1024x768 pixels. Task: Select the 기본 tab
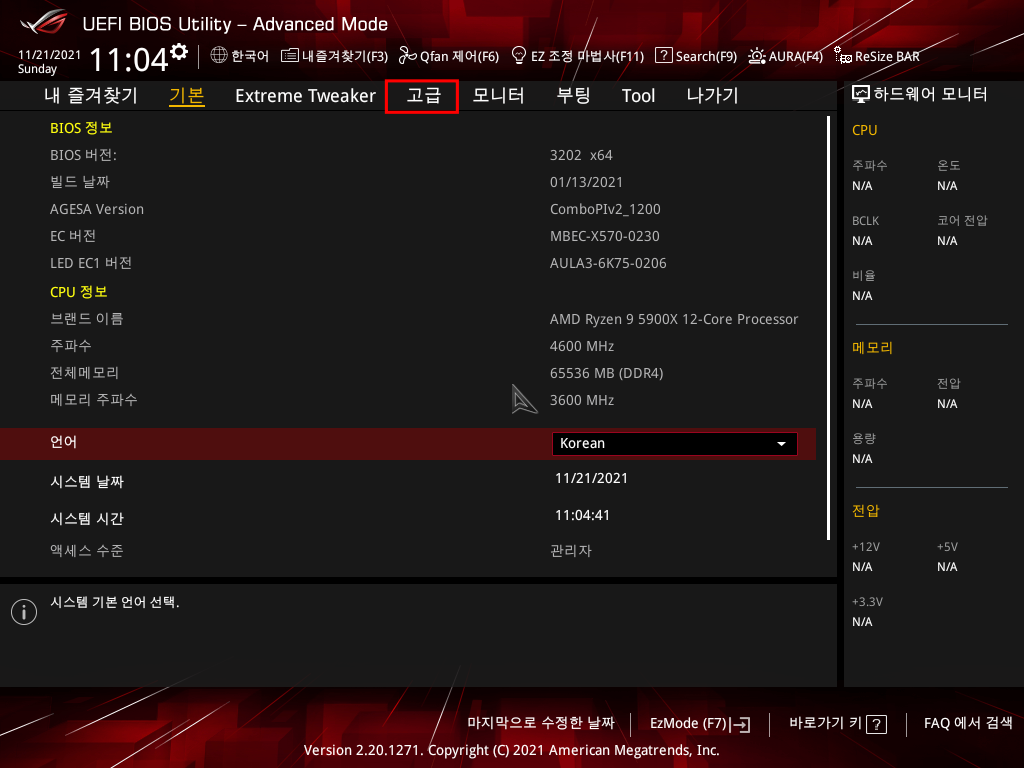(187, 95)
